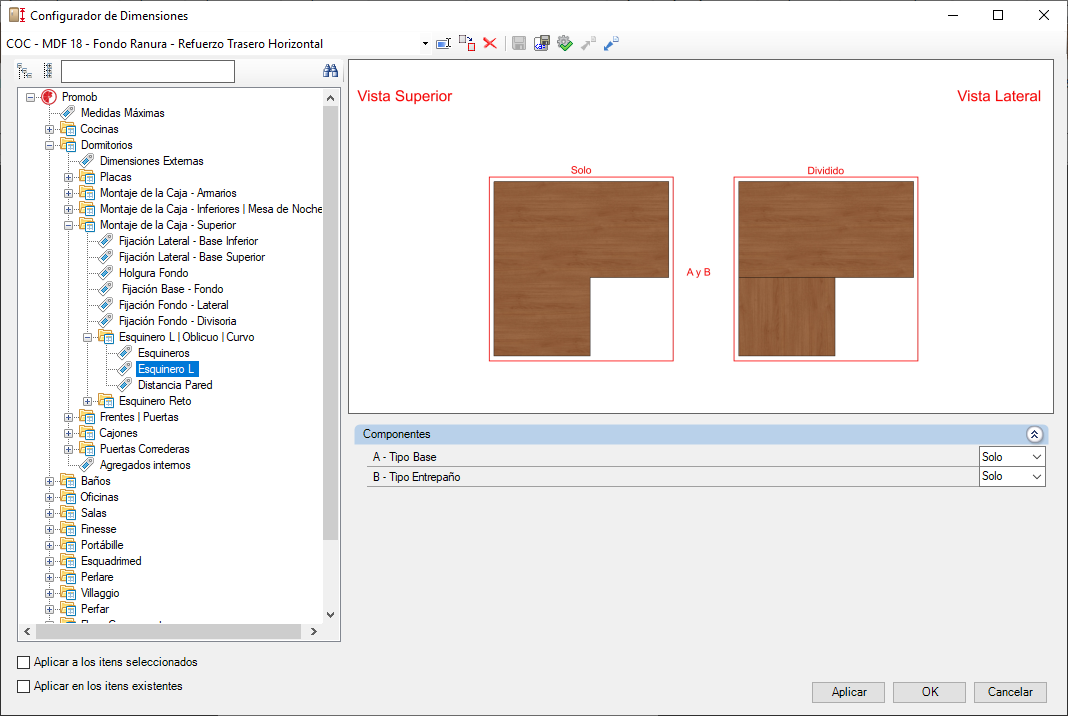
Task: Click the ruler icon beside Agregados internos
Action: click(87, 465)
